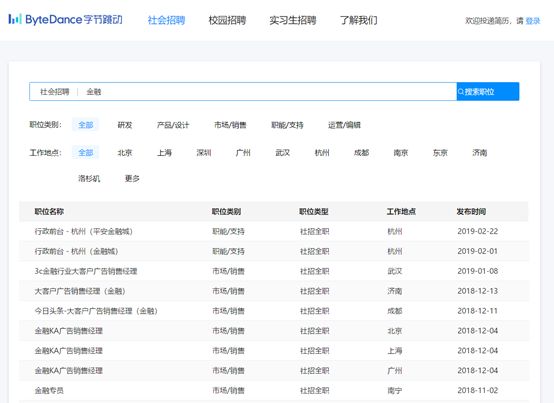
Task: Select 全部 in 工作地点 filter
Action: tap(86, 153)
